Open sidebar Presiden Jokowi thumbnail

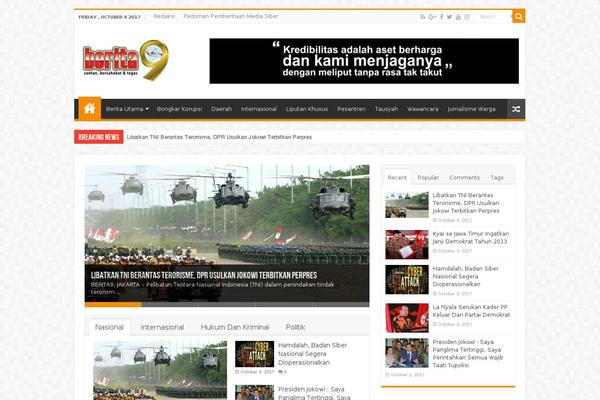tap(407, 353)
